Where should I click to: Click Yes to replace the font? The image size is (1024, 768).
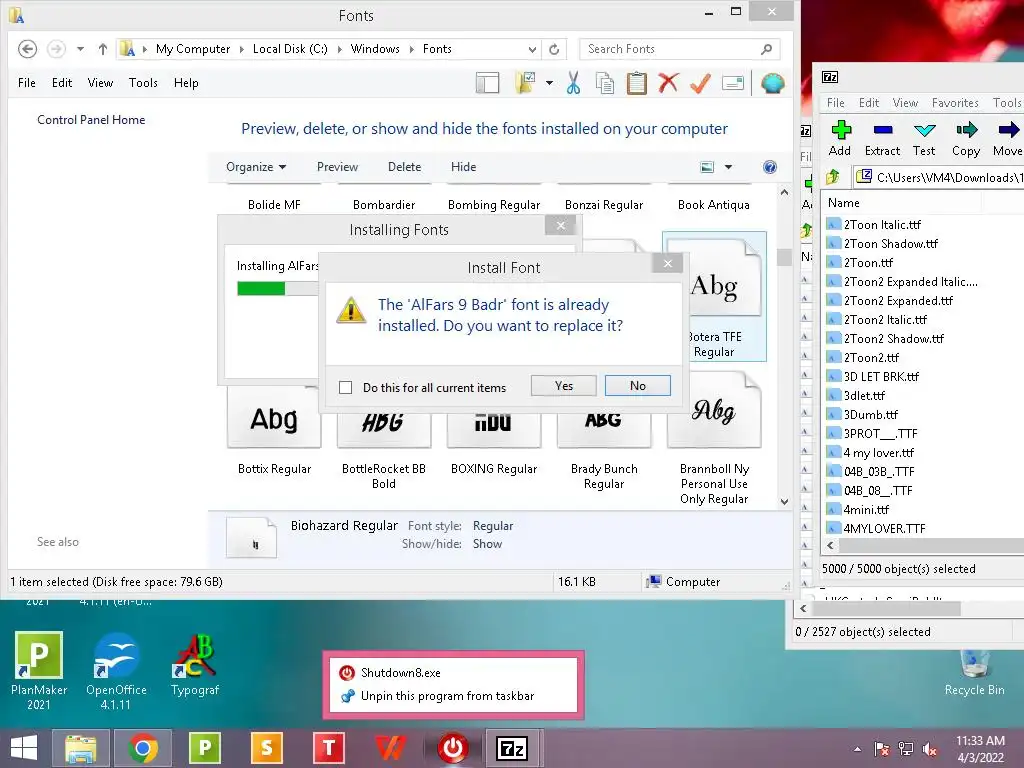tap(564, 385)
